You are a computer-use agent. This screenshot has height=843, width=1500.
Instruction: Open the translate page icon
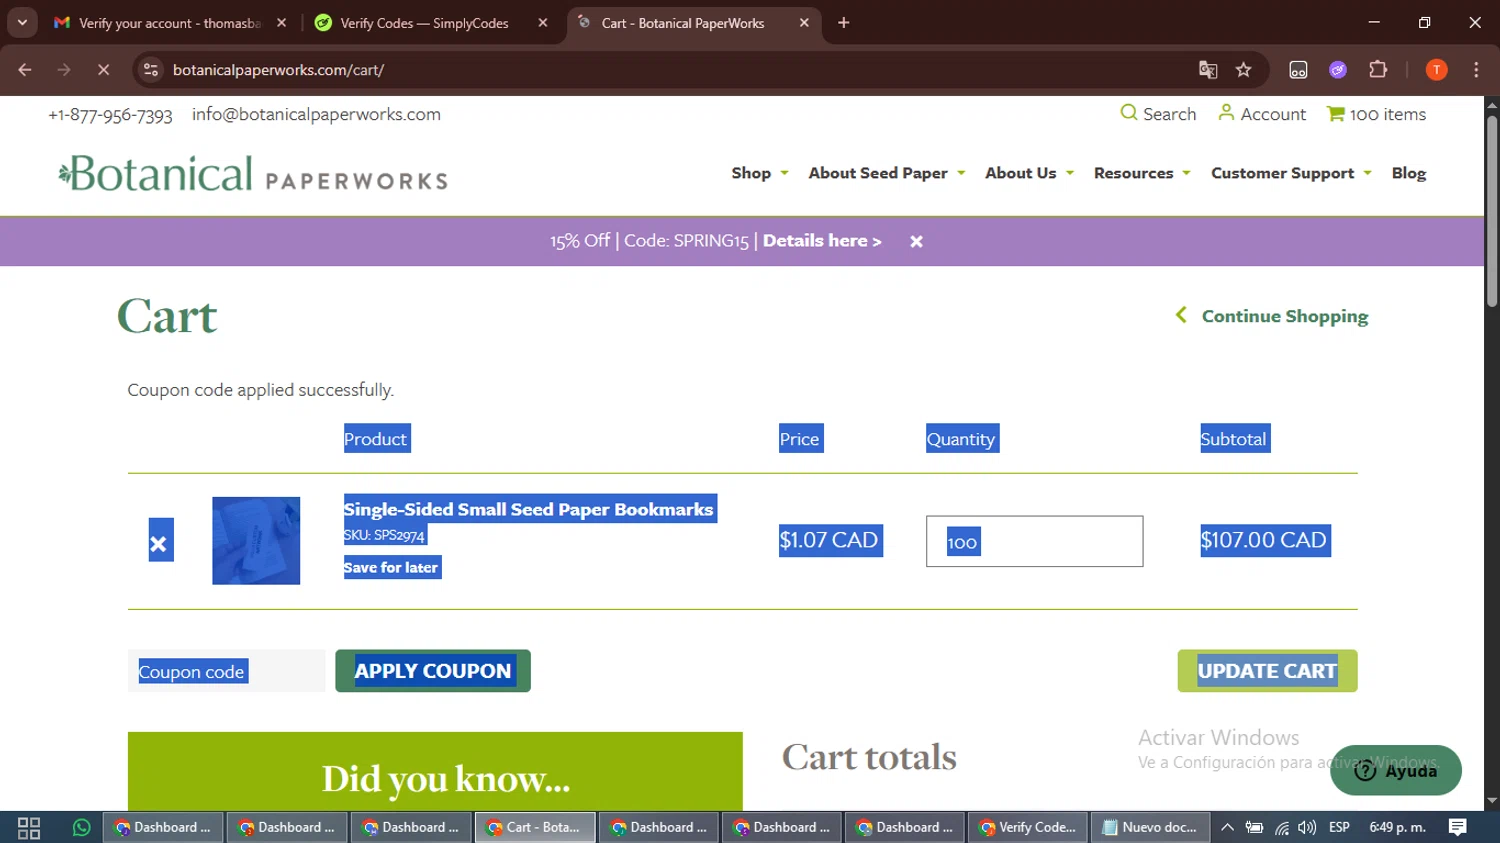pos(1208,70)
